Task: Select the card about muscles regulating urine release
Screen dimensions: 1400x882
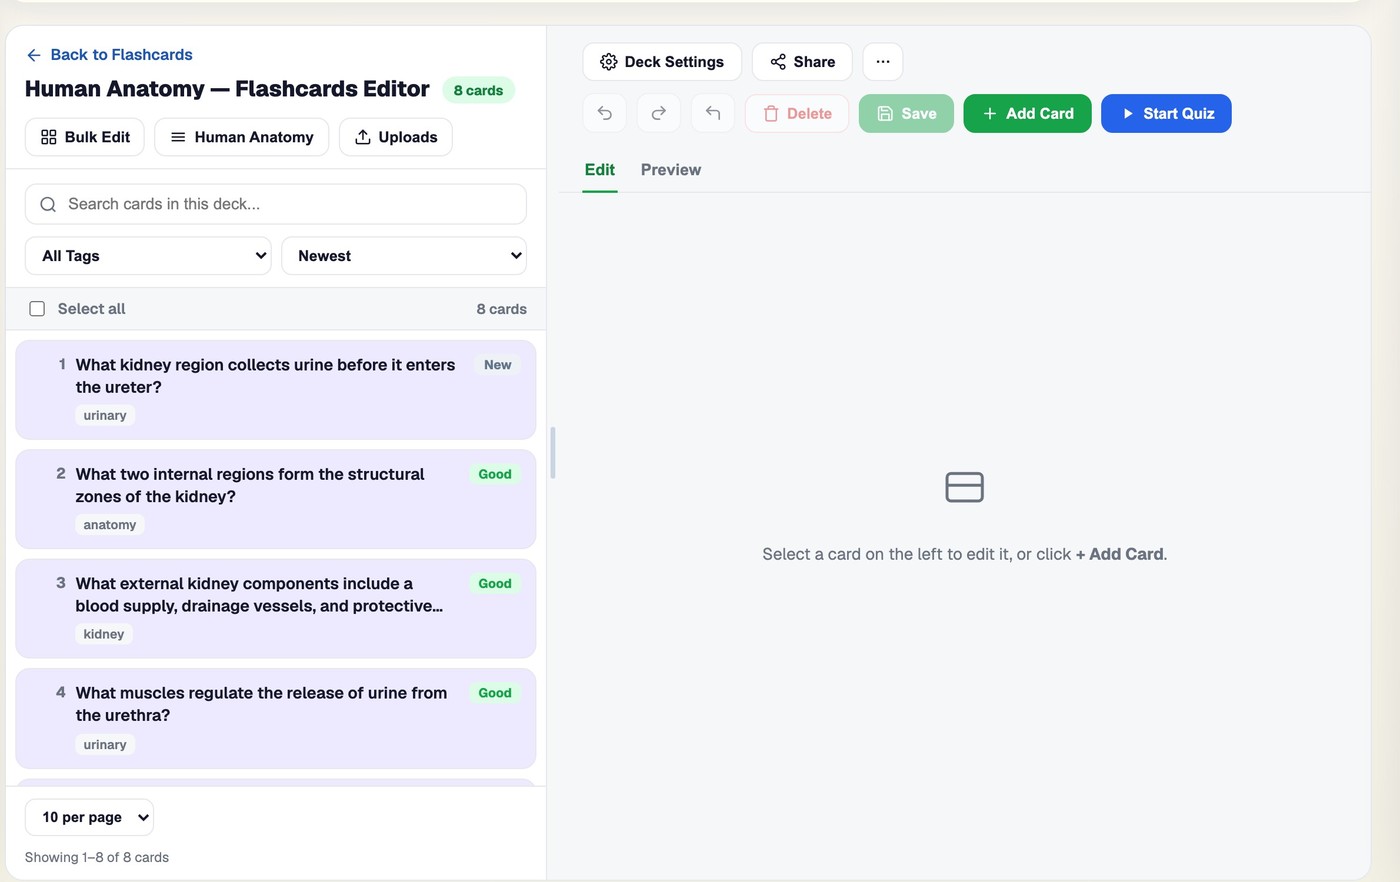Action: (x=276, y=718)
